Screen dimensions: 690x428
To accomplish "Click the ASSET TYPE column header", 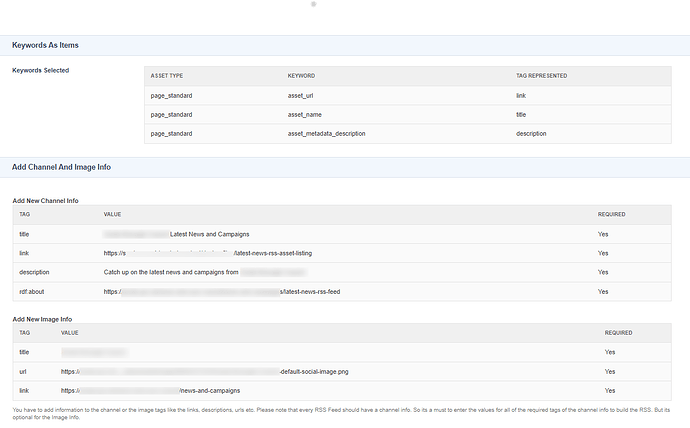I will tap(167, 76).
